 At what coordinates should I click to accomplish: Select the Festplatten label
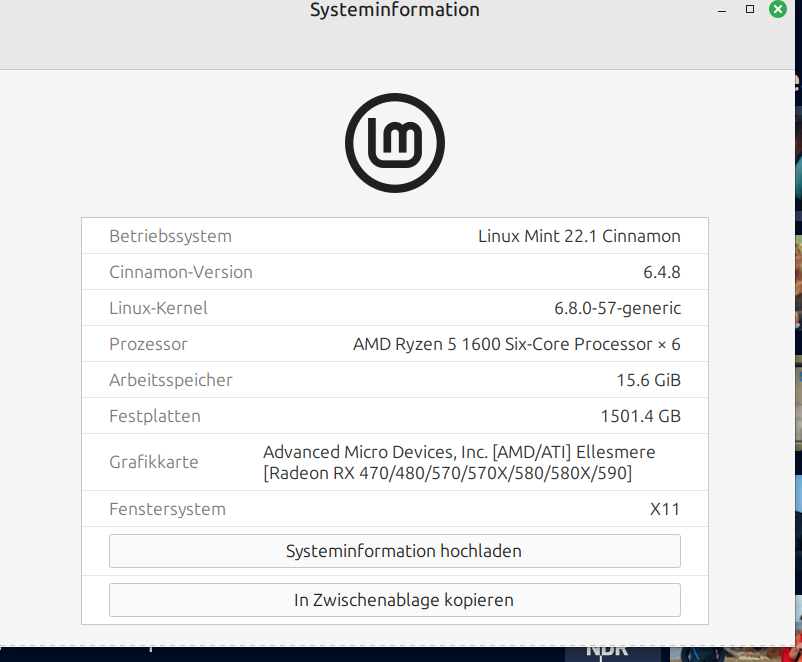(x=154, y=416)
